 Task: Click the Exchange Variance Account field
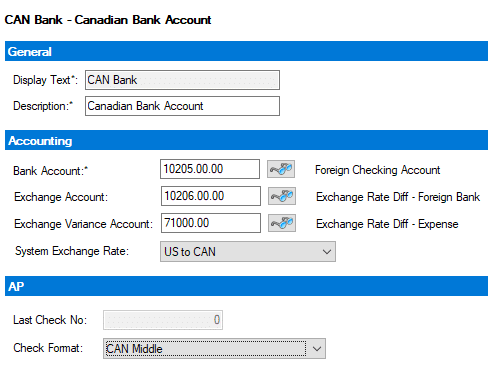(x=211, y=223)
